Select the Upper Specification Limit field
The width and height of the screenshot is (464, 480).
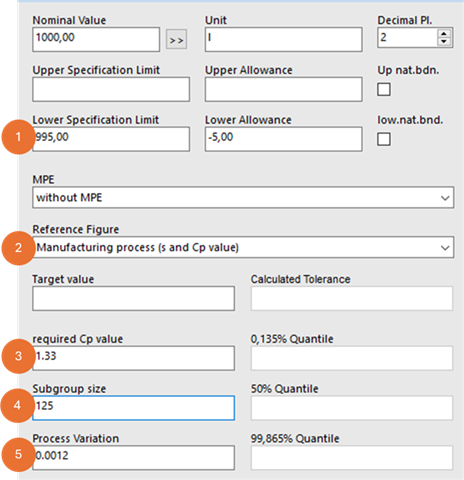click(111, 89)
